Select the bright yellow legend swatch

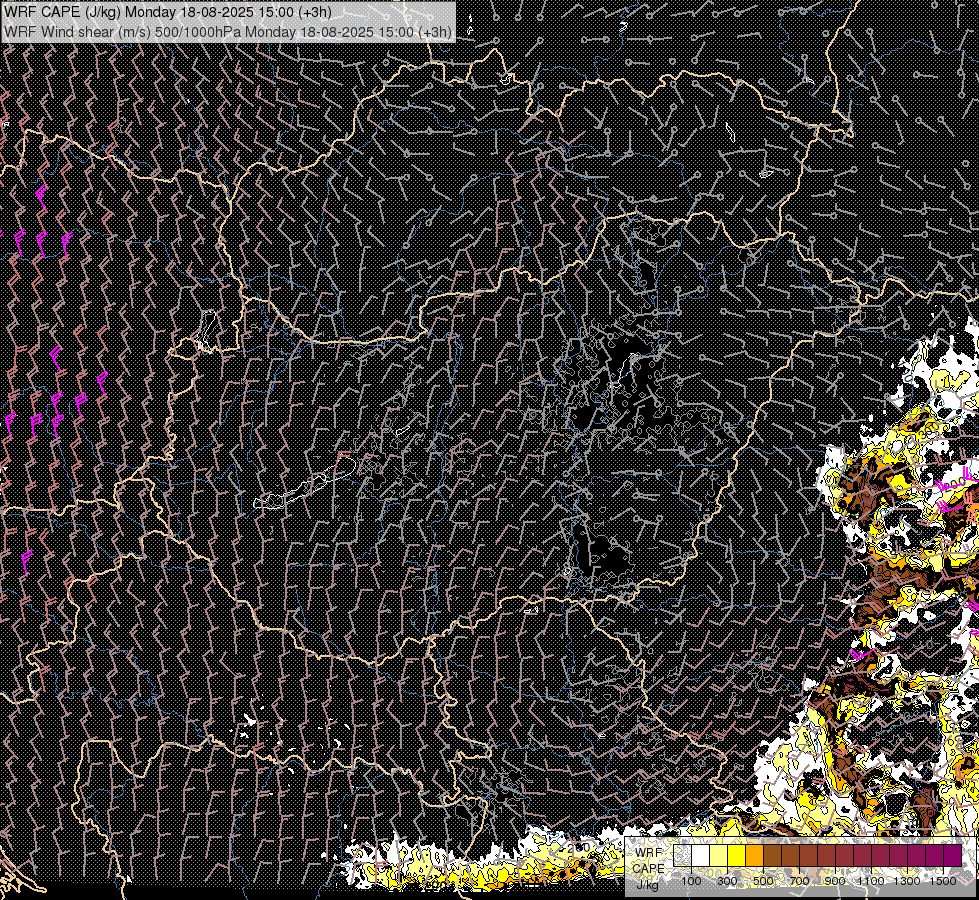point(737,855)
